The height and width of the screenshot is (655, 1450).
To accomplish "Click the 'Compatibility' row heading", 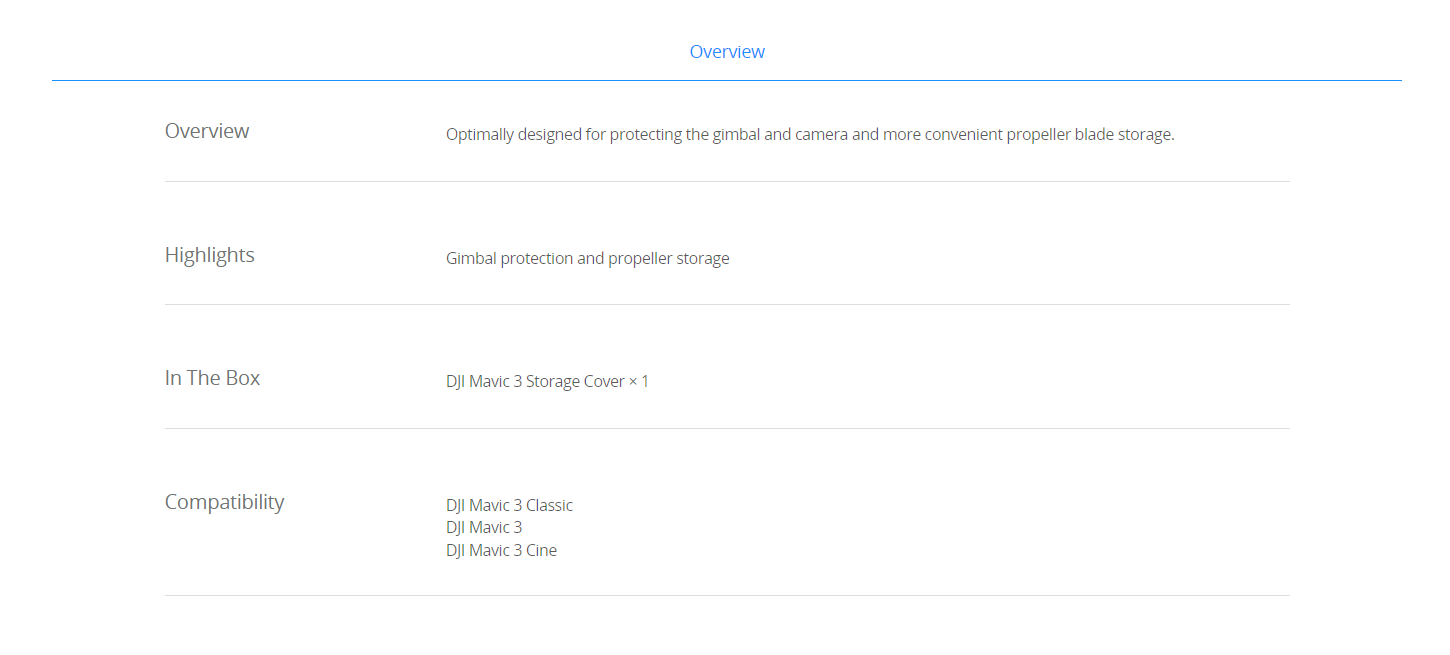I will tap(225, 502).
